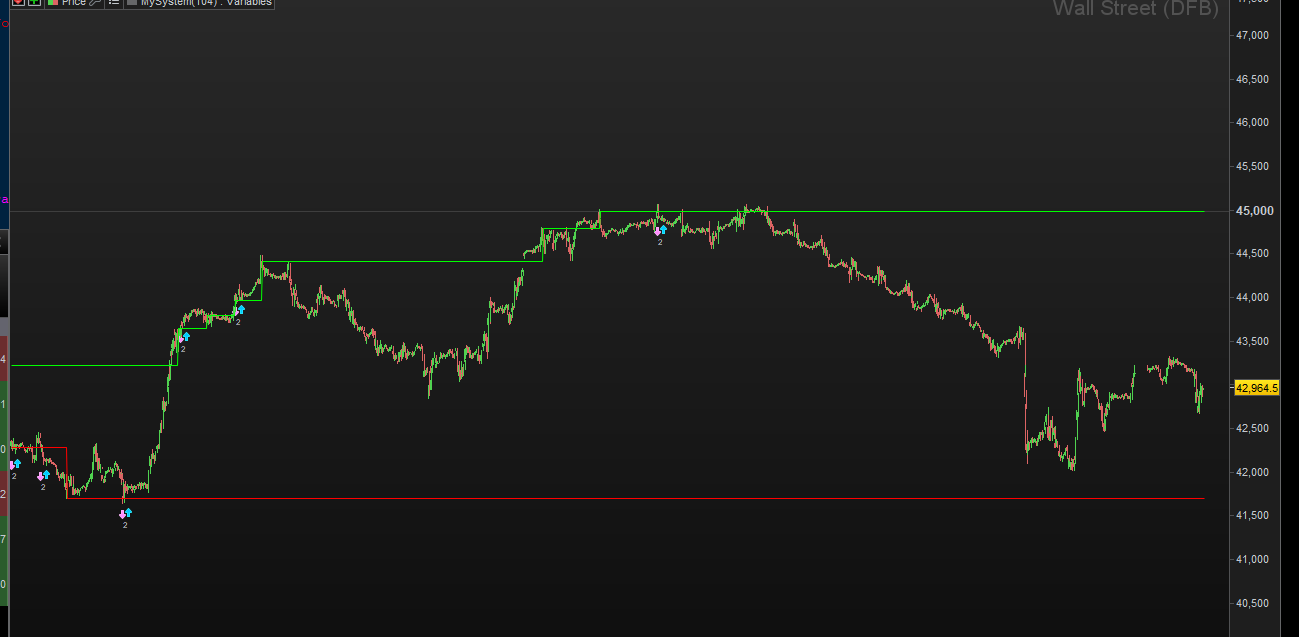Screen dimensions: 1299x637
Task: Click the yellow 42,964.5 current price tag
Action: pos(1258,387)
